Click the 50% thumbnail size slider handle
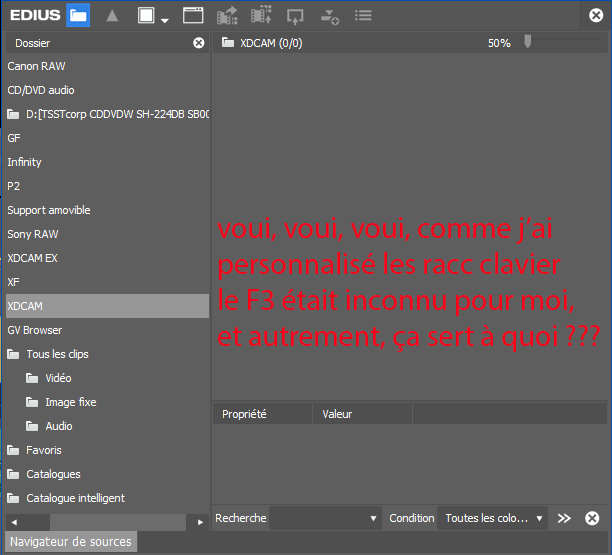This screenshot has height=555, width=612. [528, 41]
